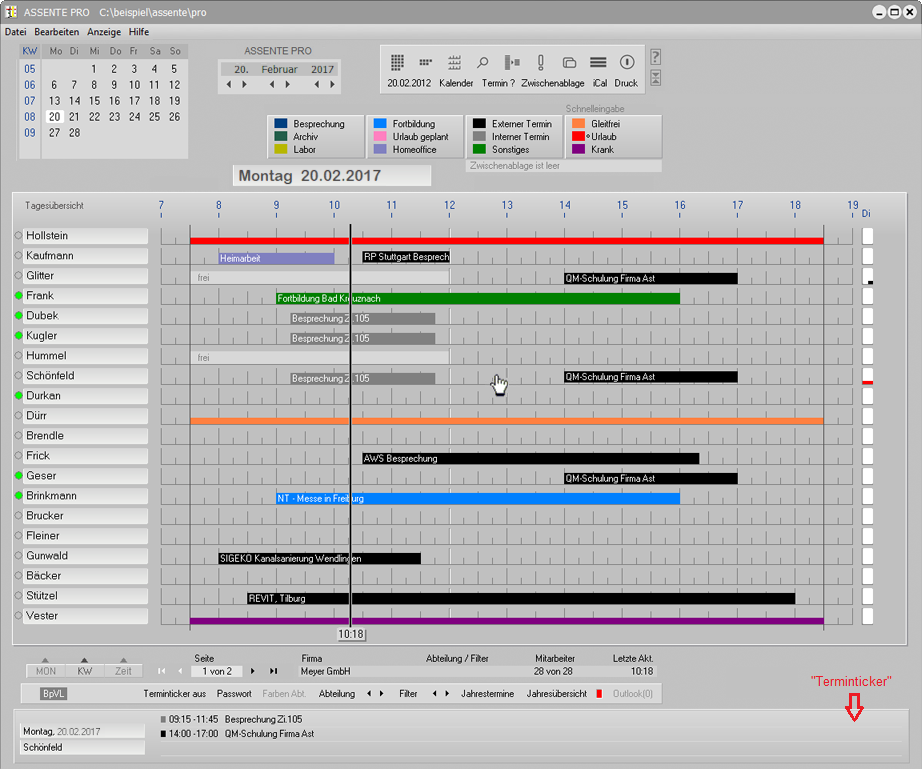
Task: Select the Krank purple swatch
Action: (579, 149)
